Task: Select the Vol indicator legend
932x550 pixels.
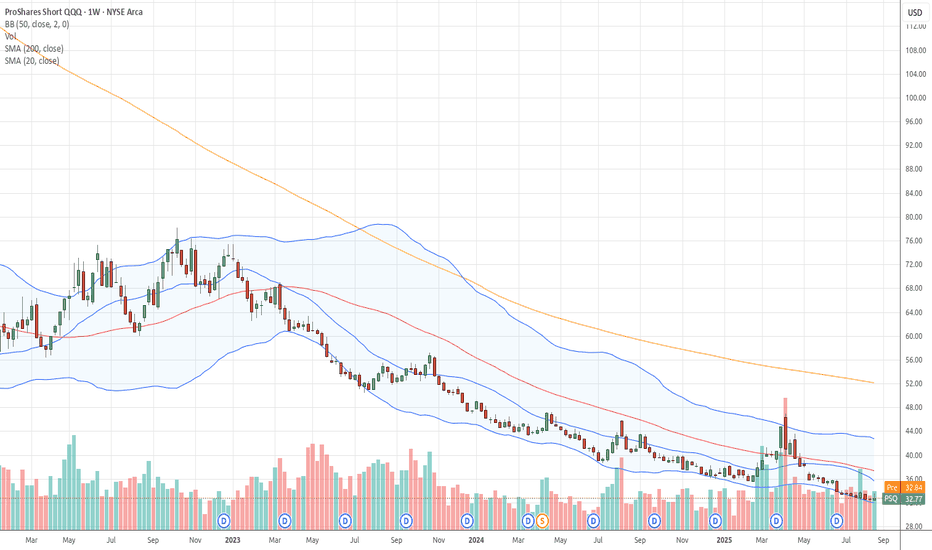Action: pyautogui.click(x=10, y=36)
